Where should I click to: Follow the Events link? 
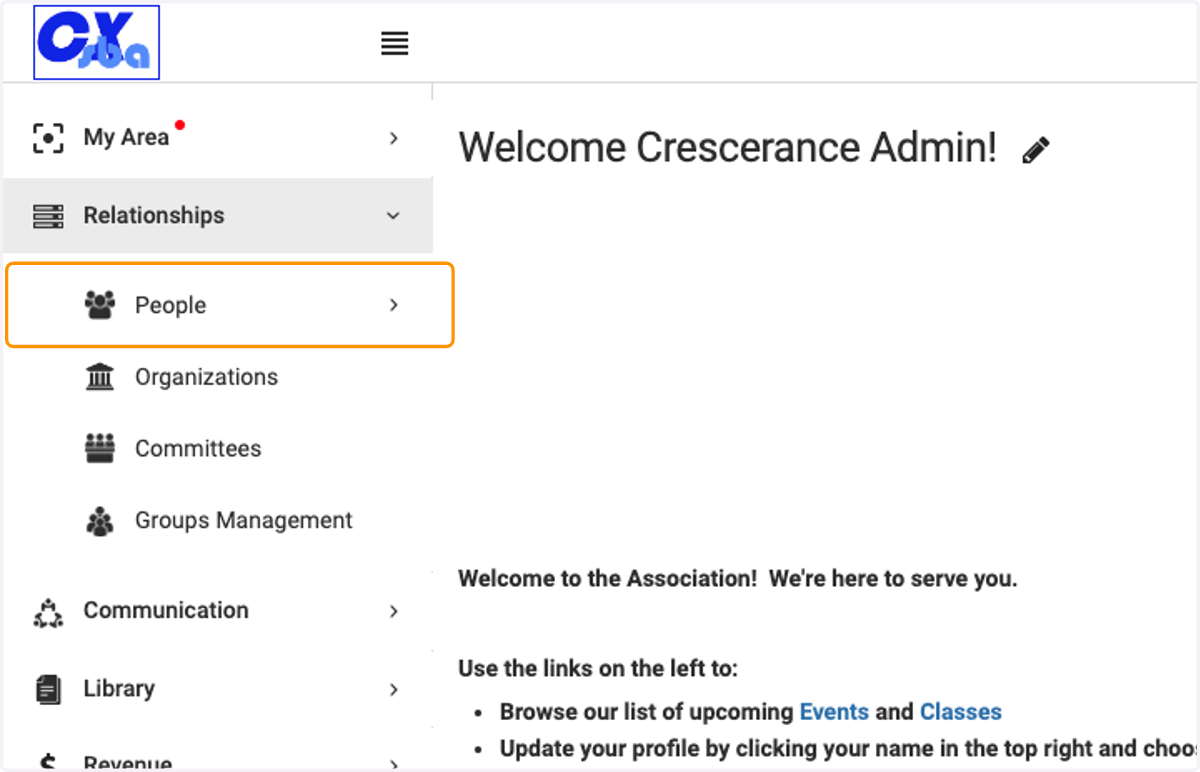834,712
